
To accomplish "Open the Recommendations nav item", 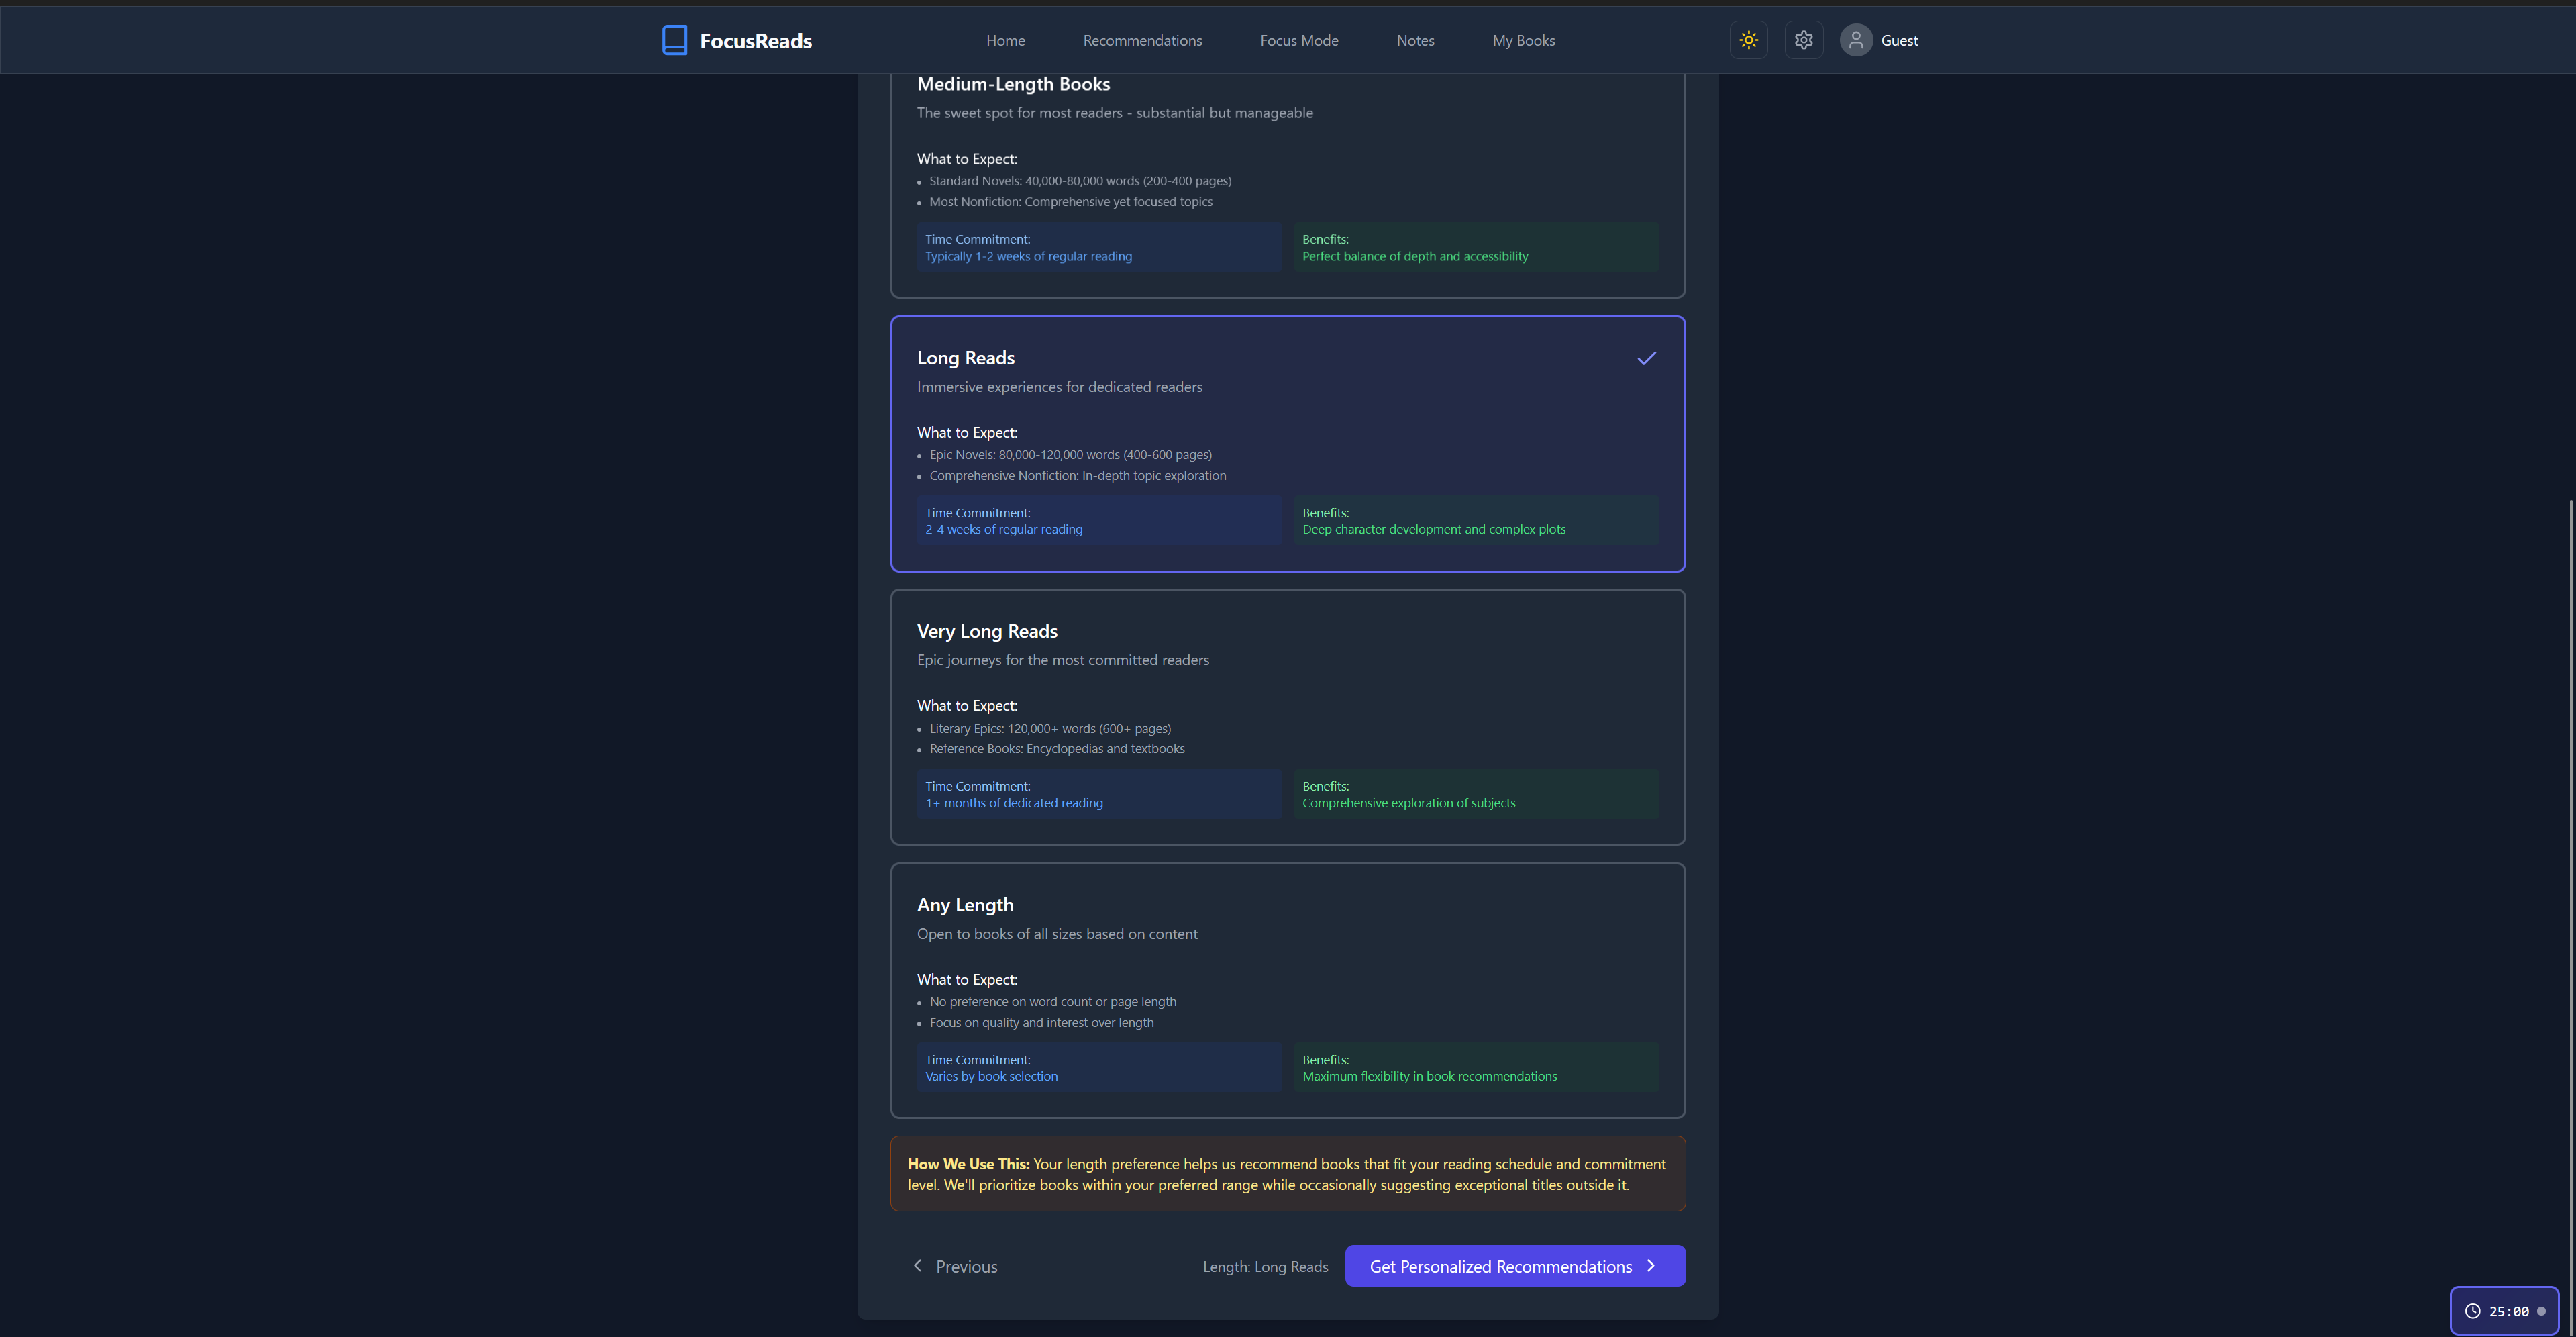I will [x=1142, y=40].
